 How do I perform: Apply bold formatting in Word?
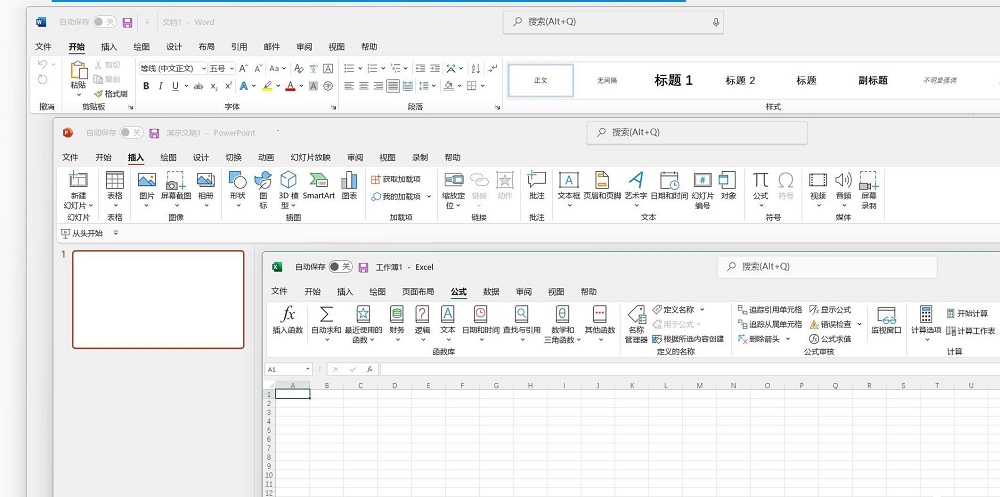tap(146, 86)
